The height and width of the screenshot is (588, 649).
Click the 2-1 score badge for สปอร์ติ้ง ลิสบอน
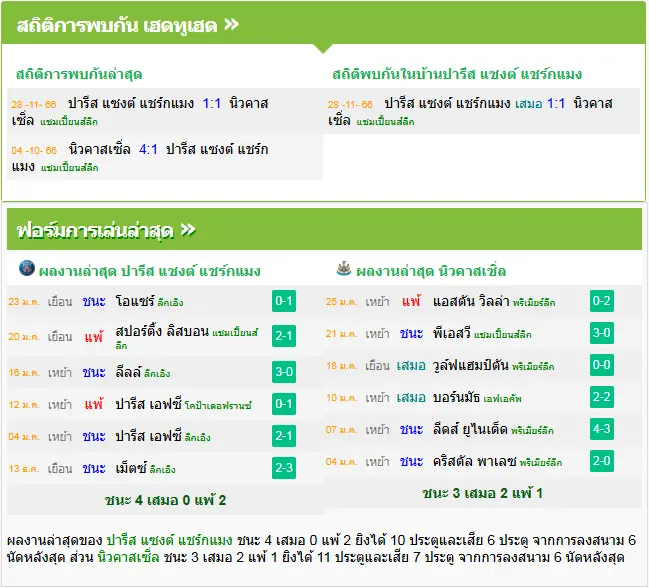point(284,336)
